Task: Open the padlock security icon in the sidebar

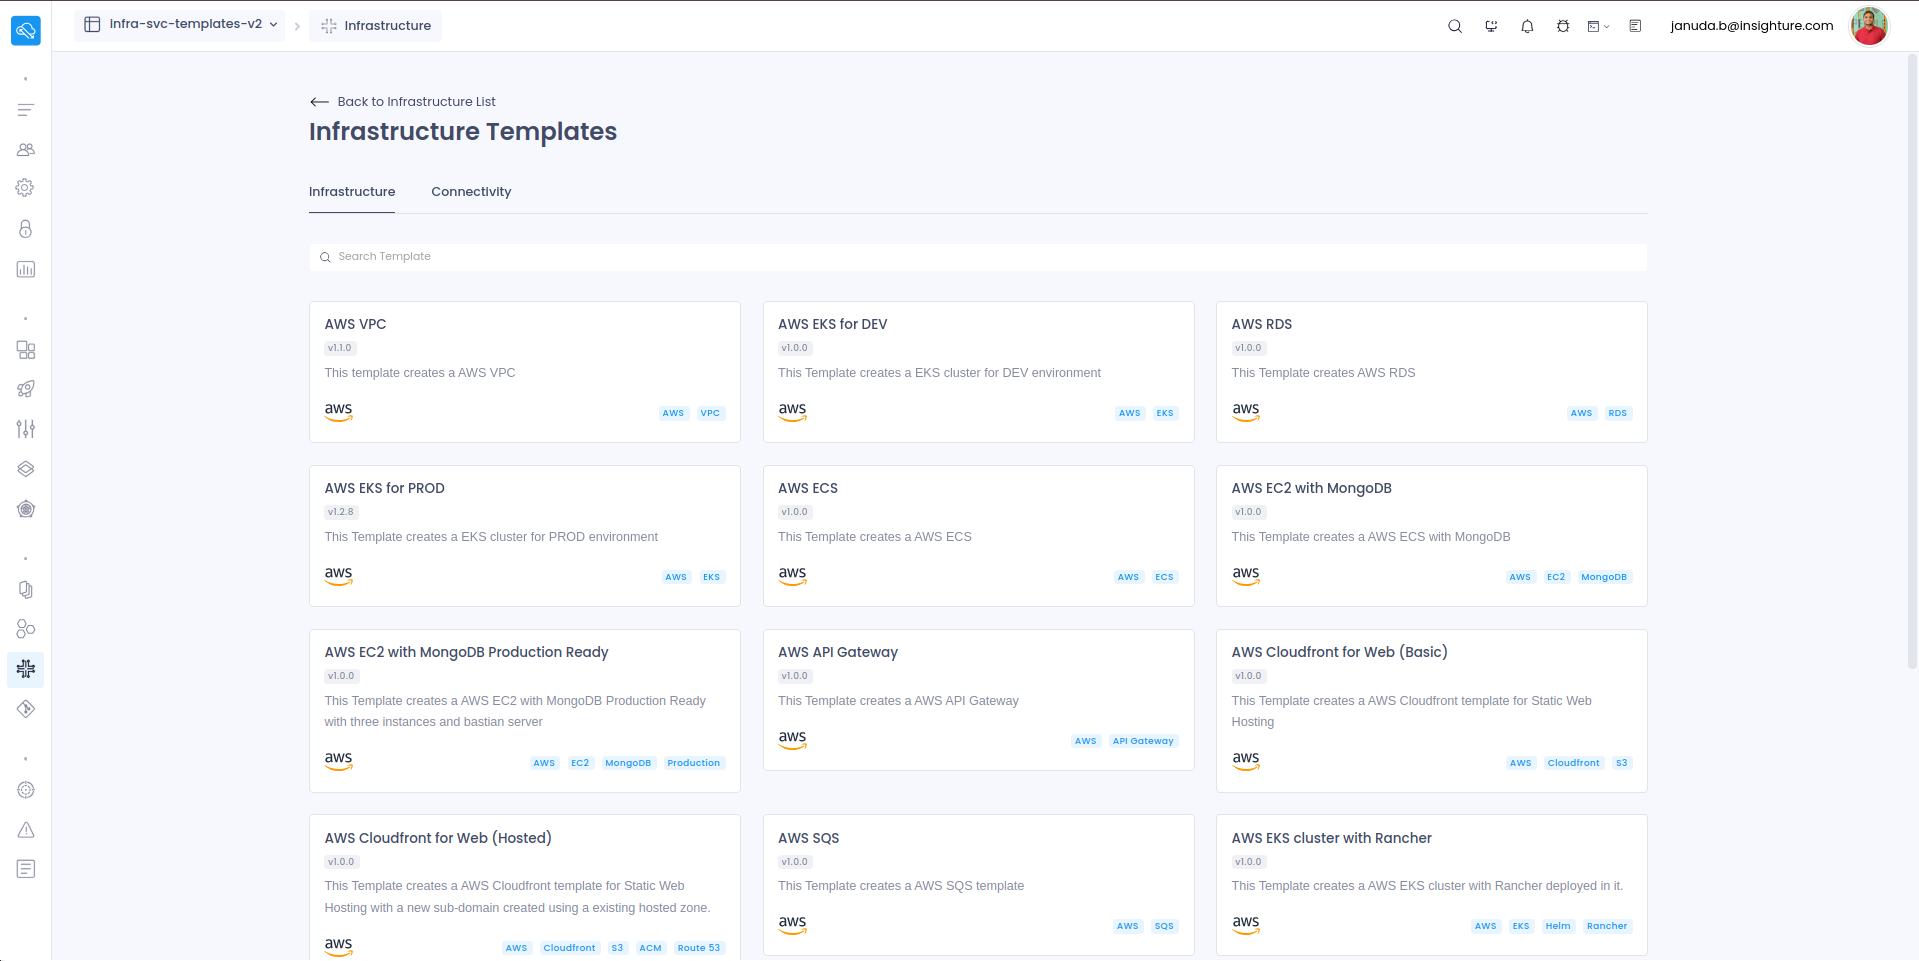Action: 26,229
